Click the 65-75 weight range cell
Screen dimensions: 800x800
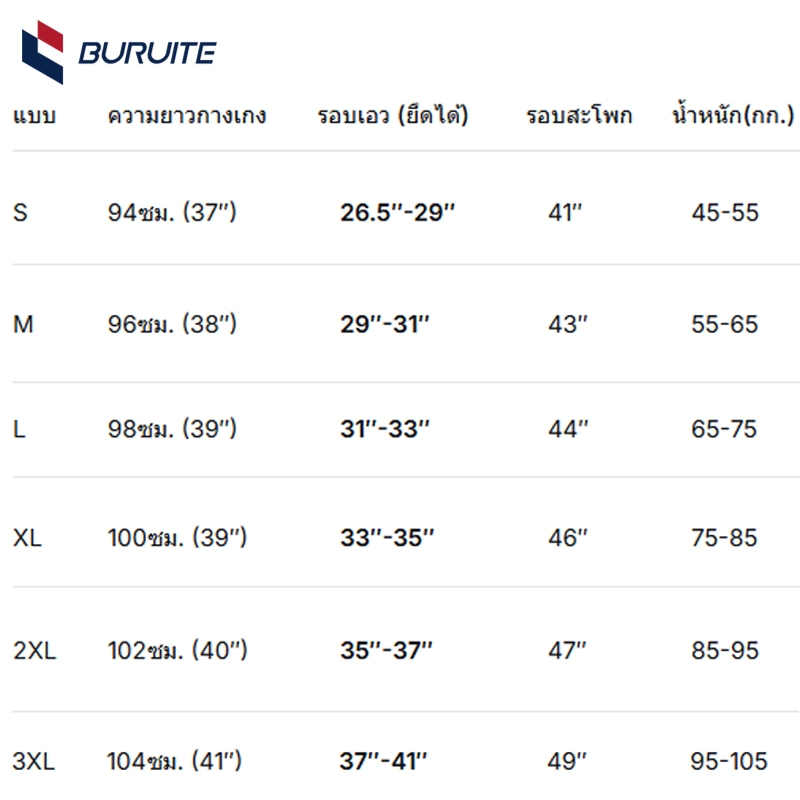pyautogui.click(x=725, y=430)
